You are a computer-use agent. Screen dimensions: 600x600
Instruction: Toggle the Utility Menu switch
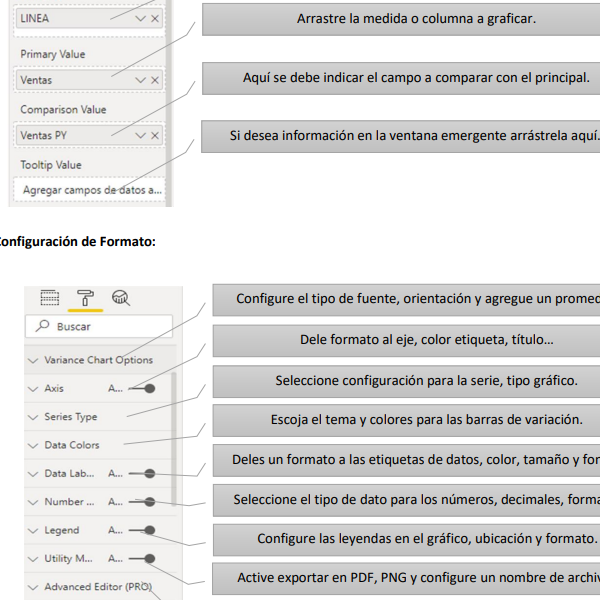(x=142, y=559)
